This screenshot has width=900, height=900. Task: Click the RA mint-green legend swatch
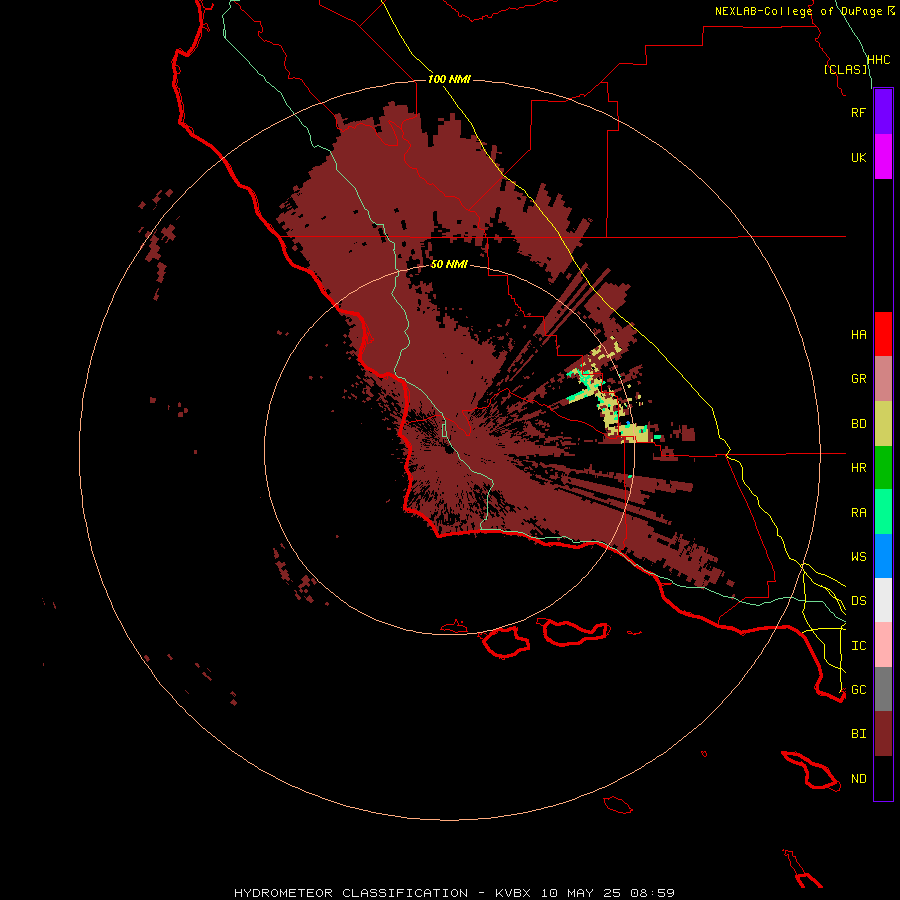click(x=883, y=512)
